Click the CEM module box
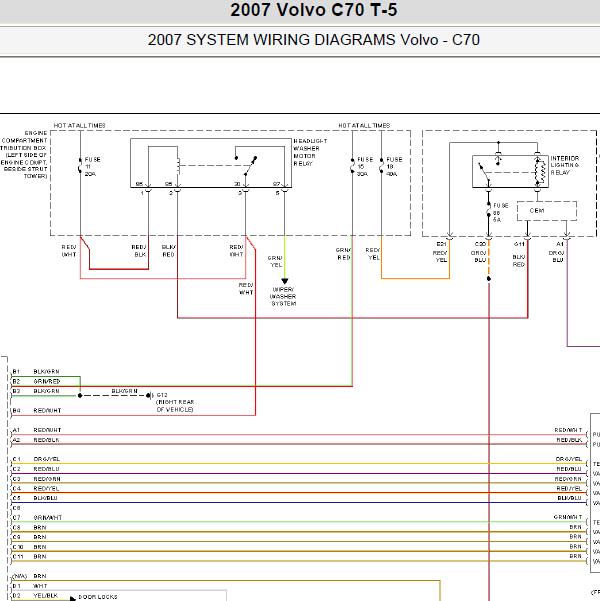 (547, 211)
